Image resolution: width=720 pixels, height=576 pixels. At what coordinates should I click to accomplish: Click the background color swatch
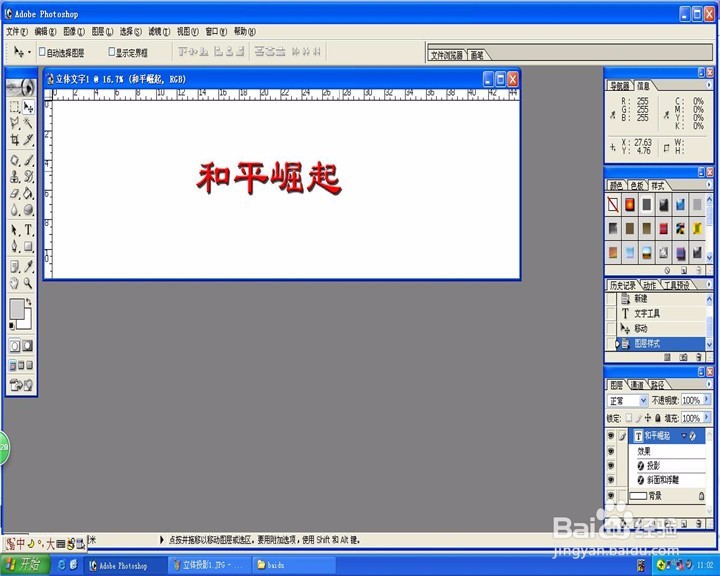coord(27,322)
